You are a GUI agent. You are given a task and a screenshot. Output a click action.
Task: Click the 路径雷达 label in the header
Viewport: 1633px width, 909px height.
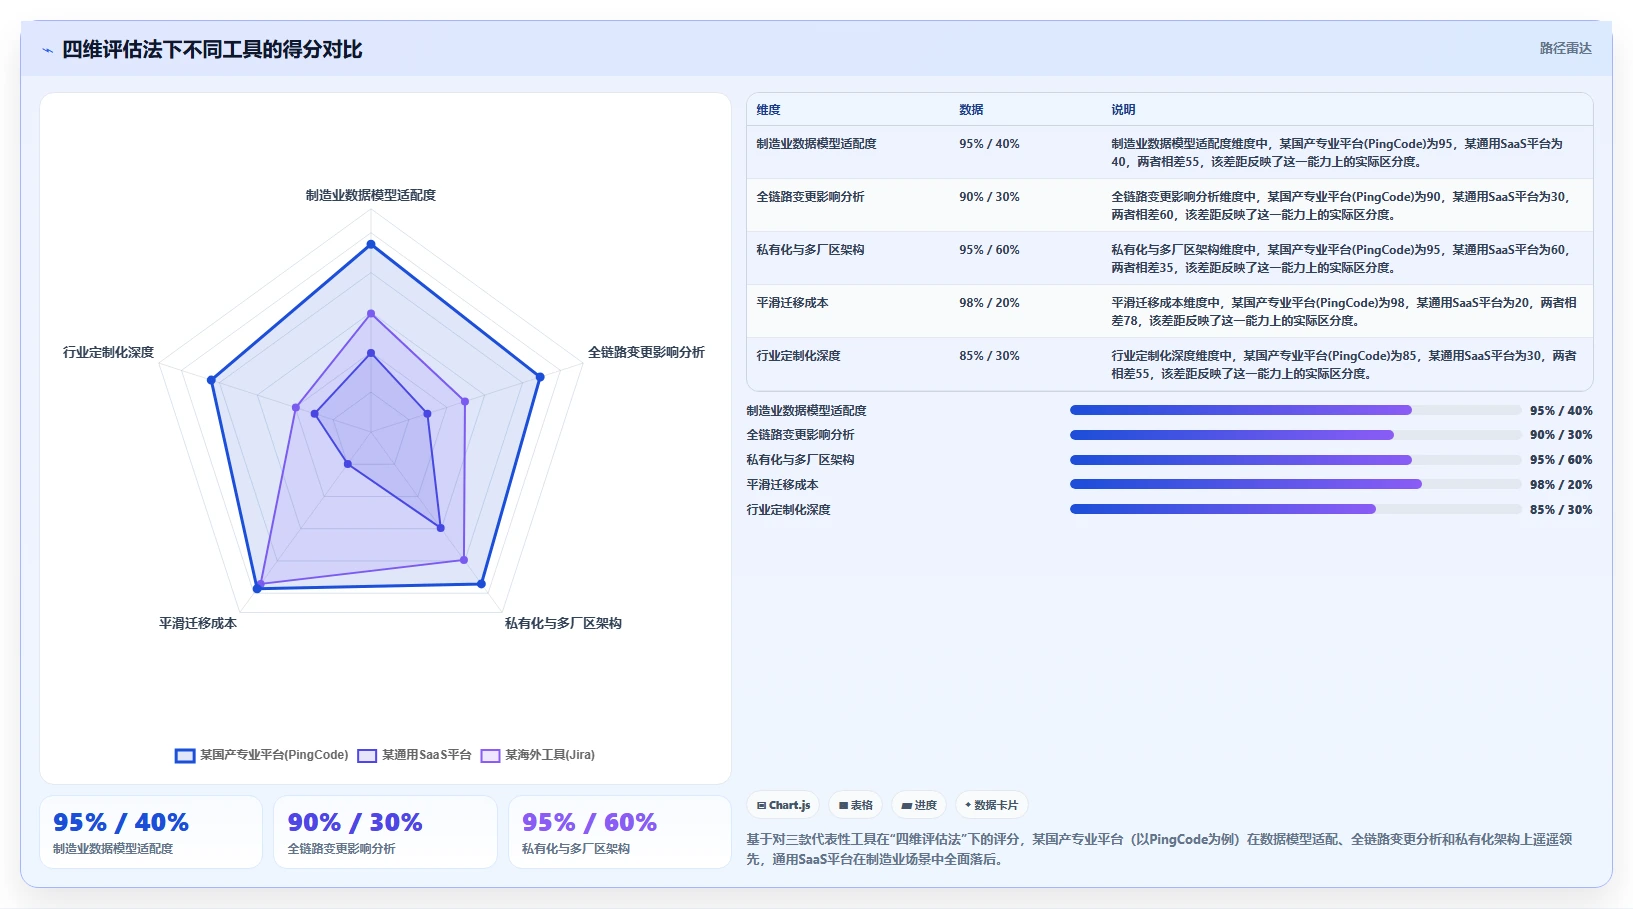coord(1565,48)
